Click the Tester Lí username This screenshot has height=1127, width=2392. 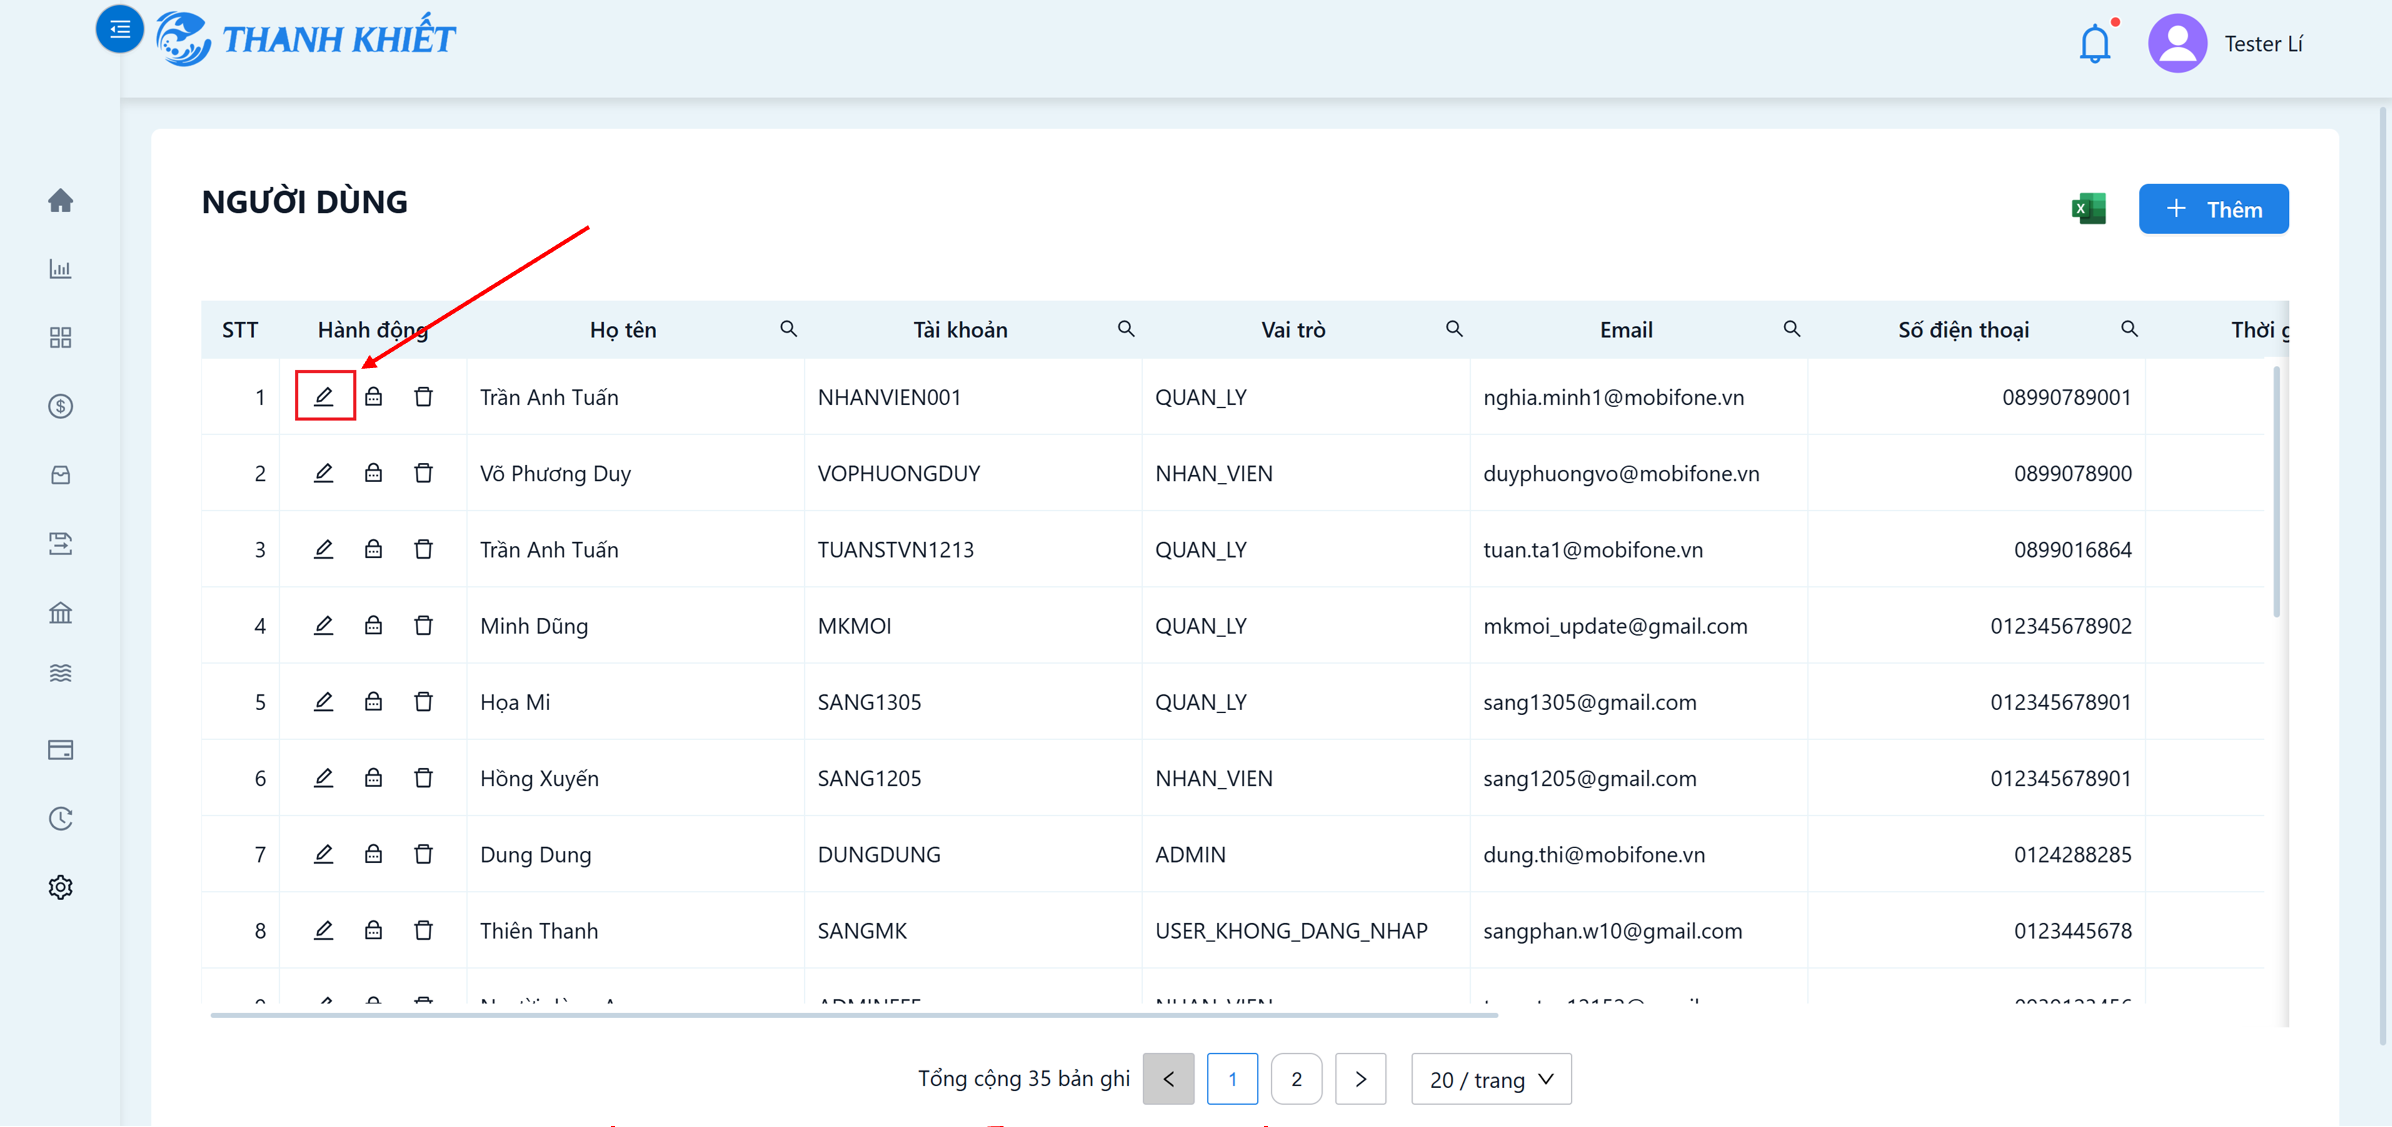click(2263, 44)
